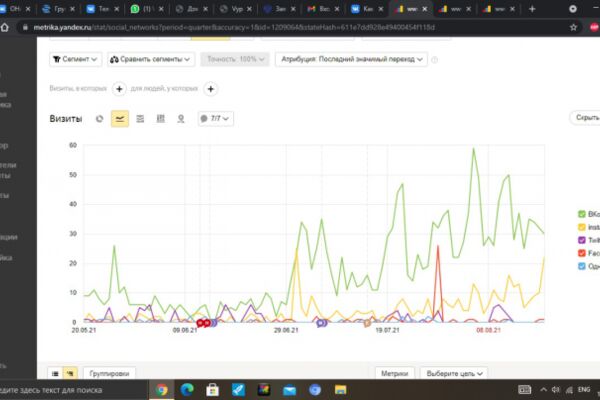Viewport: 600px width, 400px height.
Task: Click the Скрыть button
Action: pyautogui.click(x=585, y=118)
